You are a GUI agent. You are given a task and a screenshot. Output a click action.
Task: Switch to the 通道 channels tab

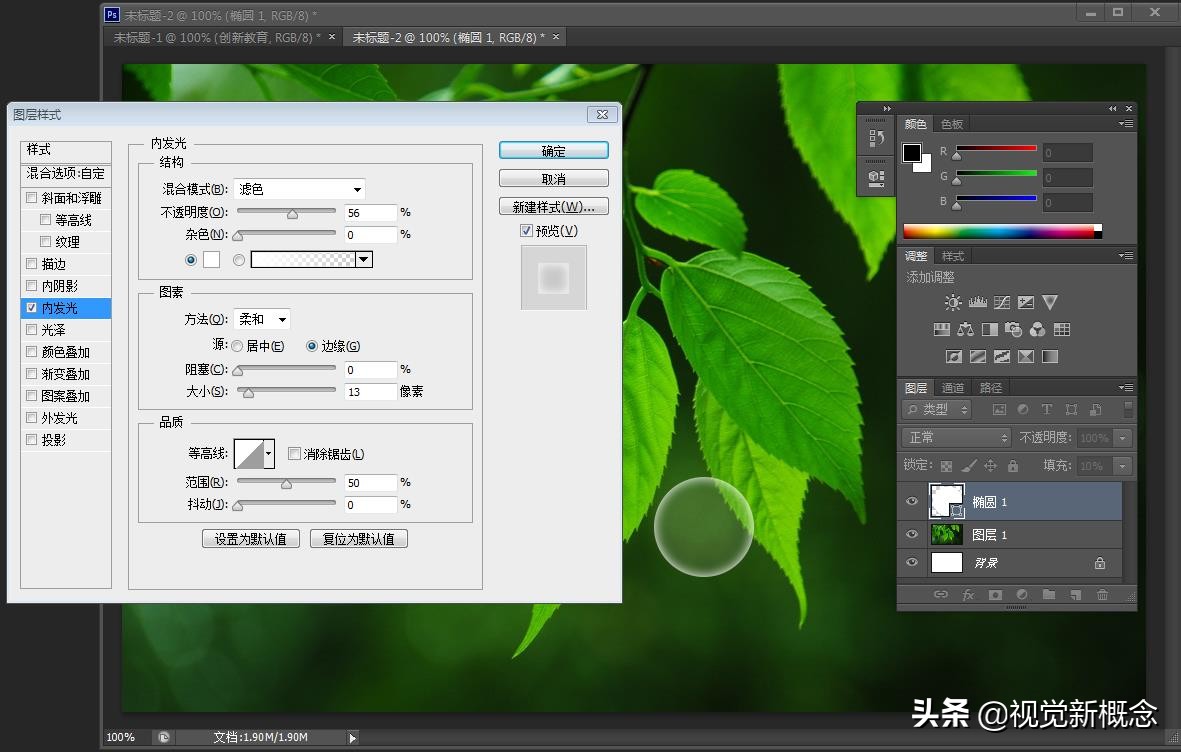pos(953,388)
